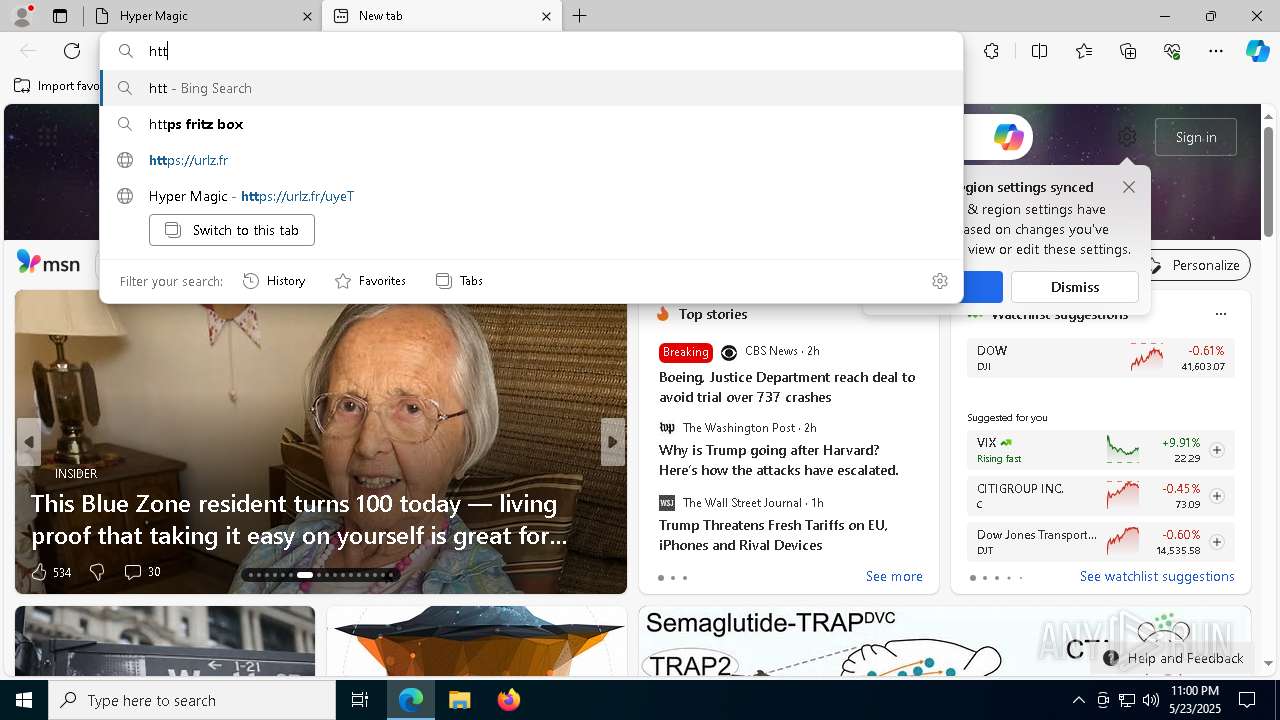Open Blue Zone resident headline story
Image resolution: width=1280 pixels, height=720 pixels.
click(x=299, y=520)
